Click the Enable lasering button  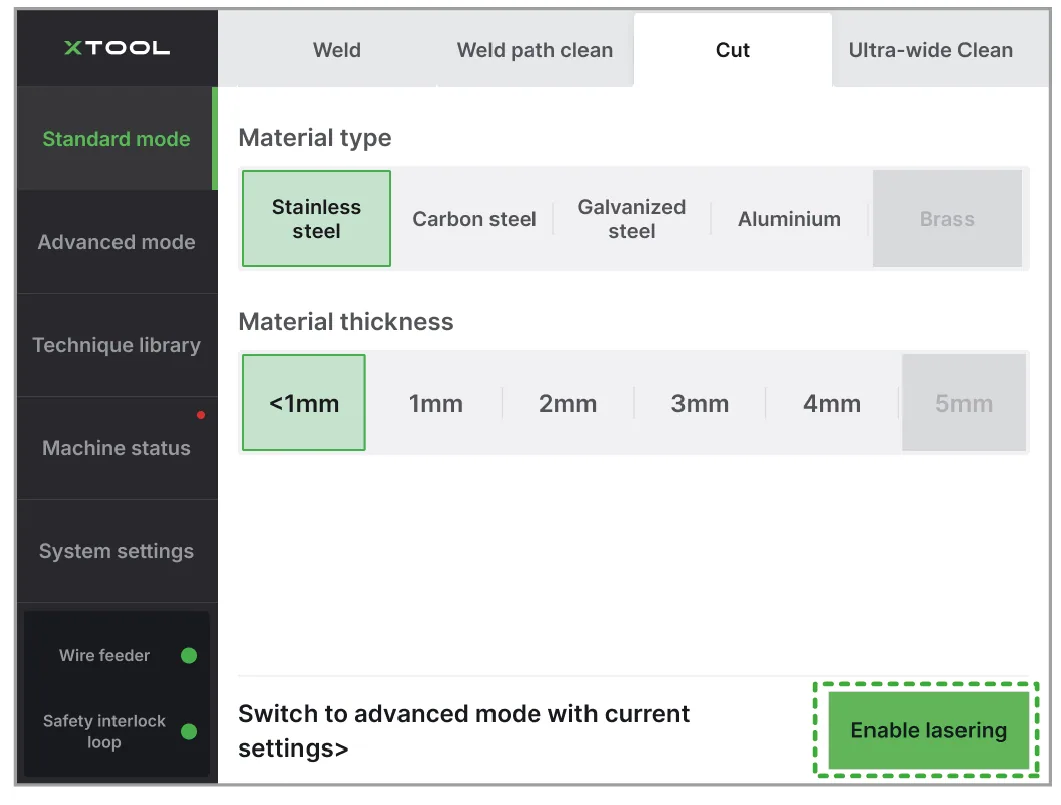click(928, 730)
